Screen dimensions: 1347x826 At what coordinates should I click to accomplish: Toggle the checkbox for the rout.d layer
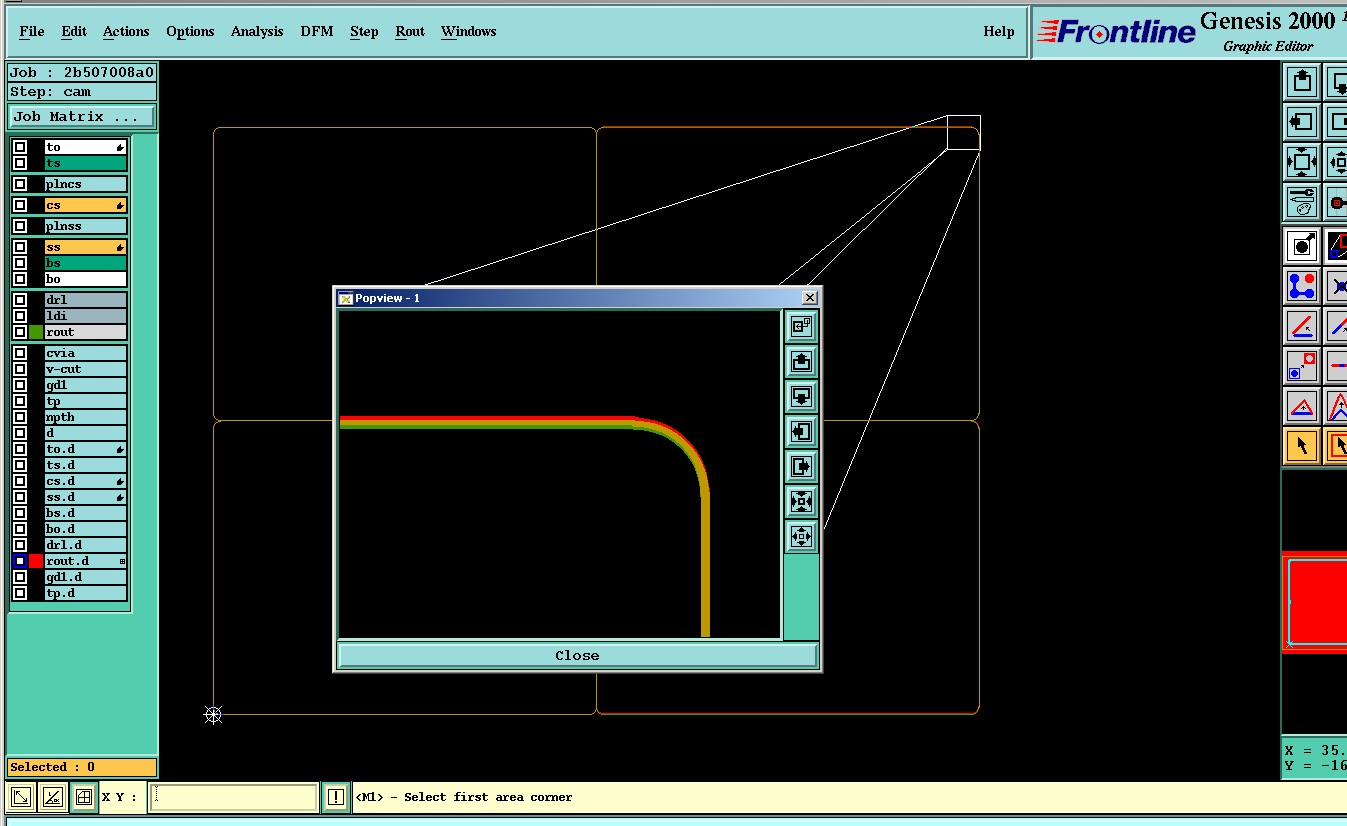pyautogui.click(x=20, y=561)
